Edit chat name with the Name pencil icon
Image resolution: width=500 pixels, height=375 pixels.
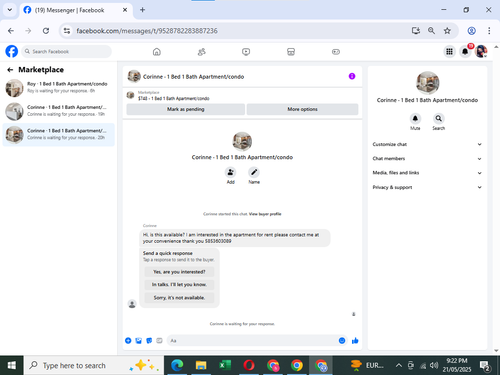[254, 172]
